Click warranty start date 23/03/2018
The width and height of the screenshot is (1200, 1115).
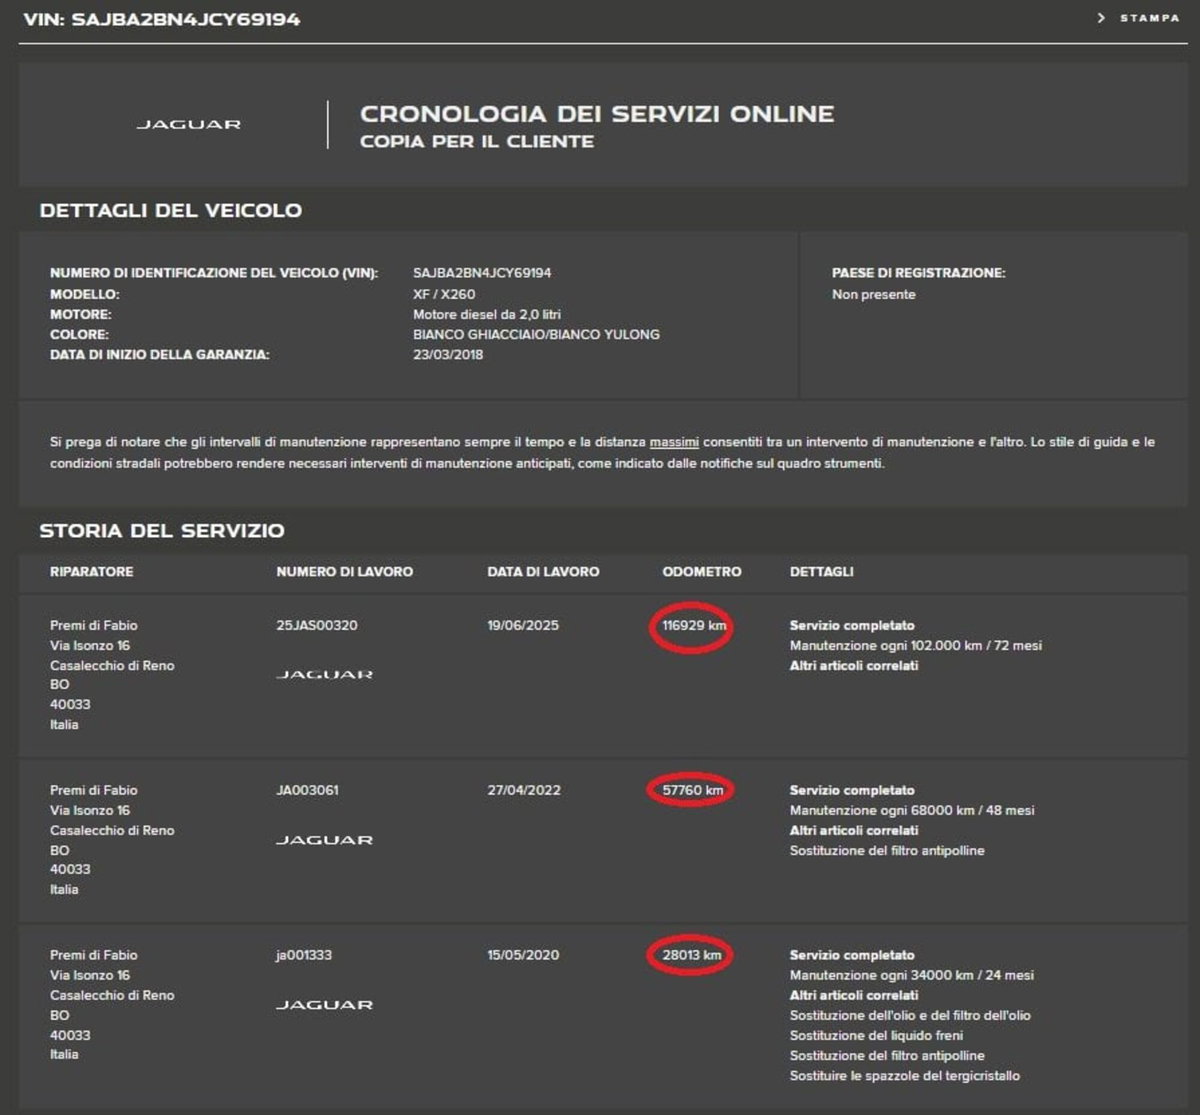[x=448, y=355]
